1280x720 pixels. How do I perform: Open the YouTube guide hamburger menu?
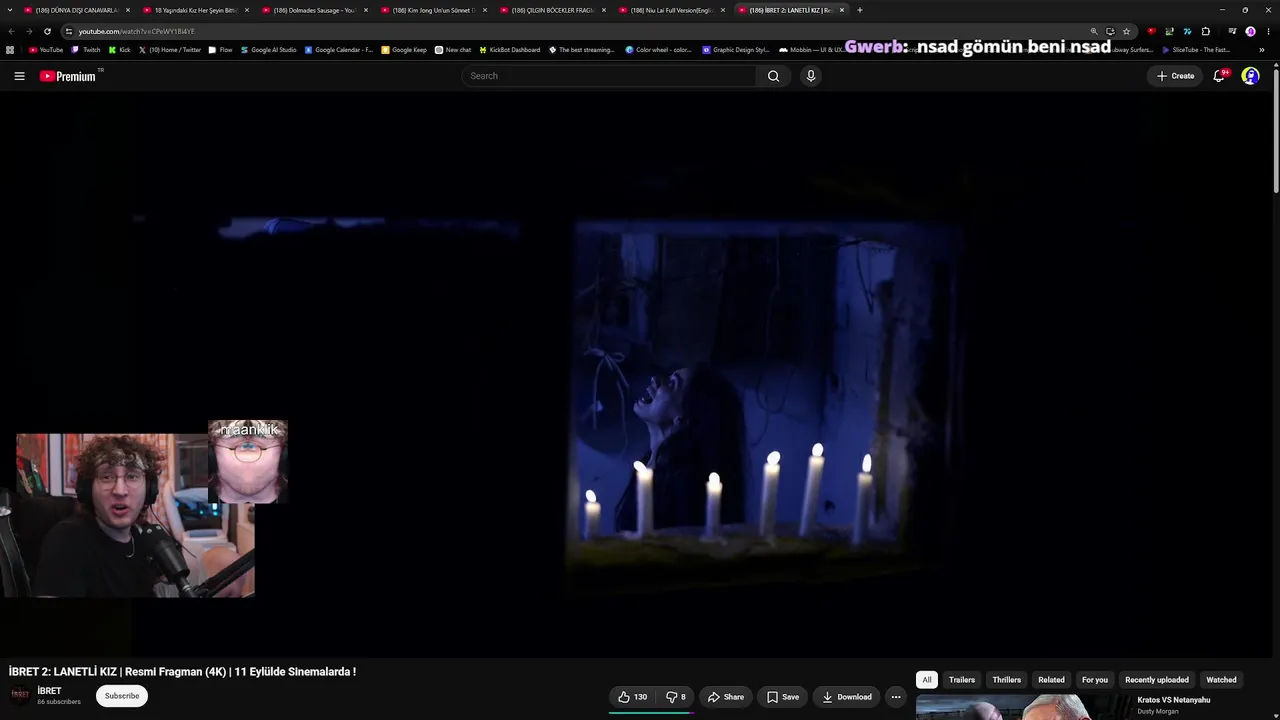coord(19,76)
